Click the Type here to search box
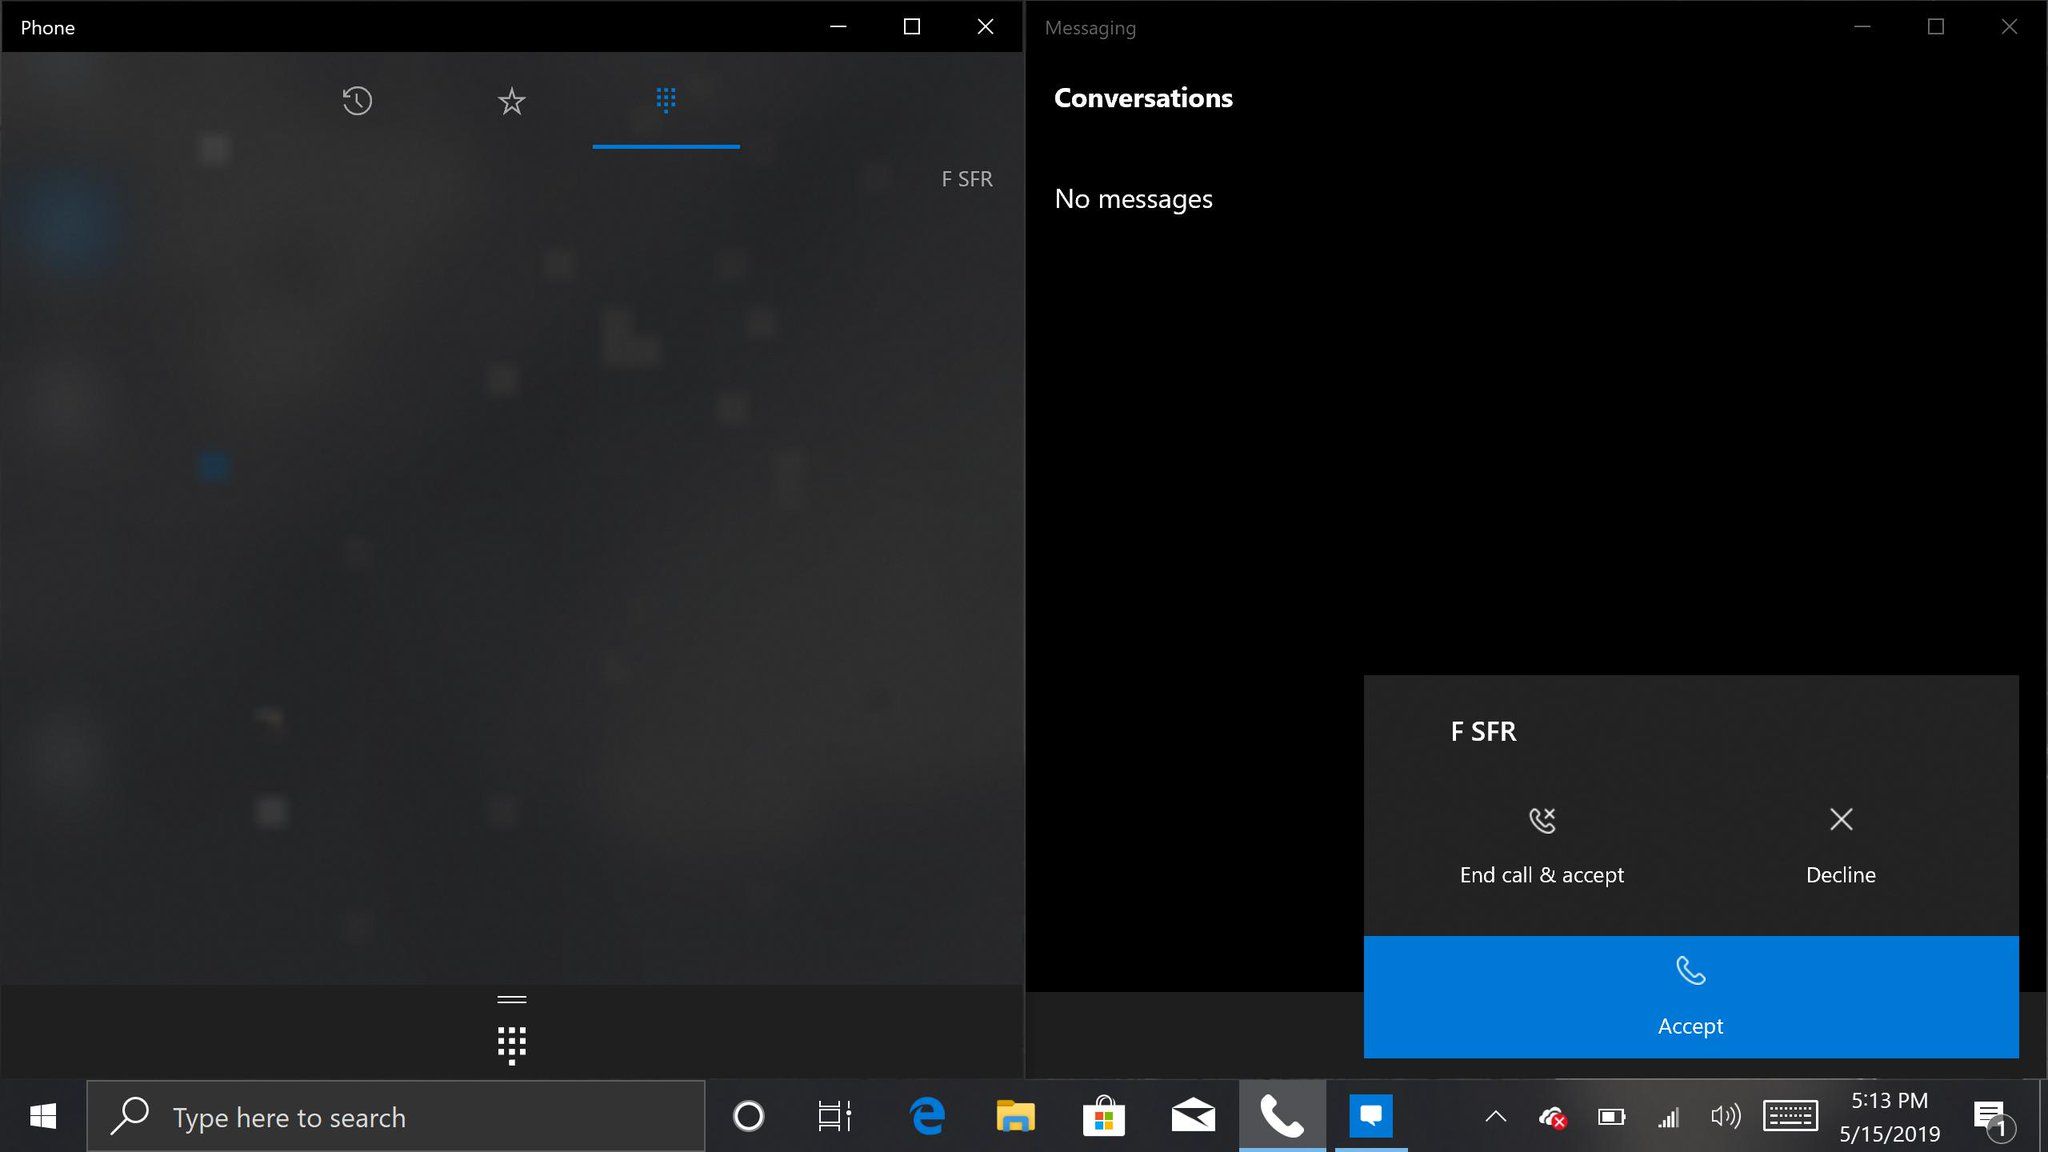This screenshot has height=1152, width=2048. (x=396, y=1116)
